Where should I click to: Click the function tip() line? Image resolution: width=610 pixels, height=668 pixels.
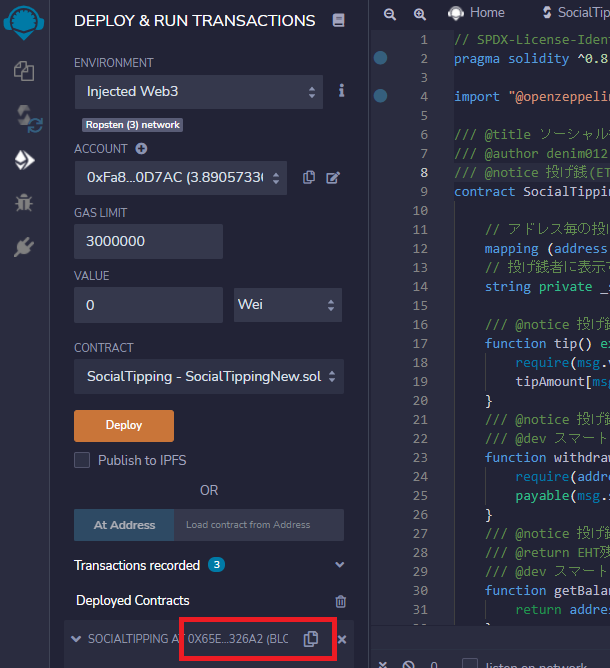[547, 343]
